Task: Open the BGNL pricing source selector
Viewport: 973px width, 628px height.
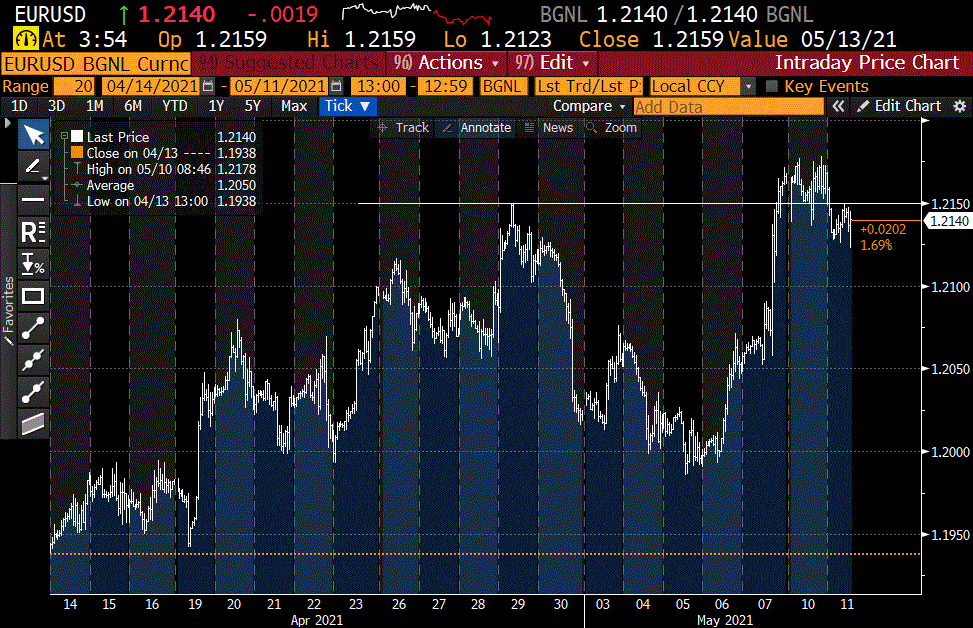Action: pos(503,86)
